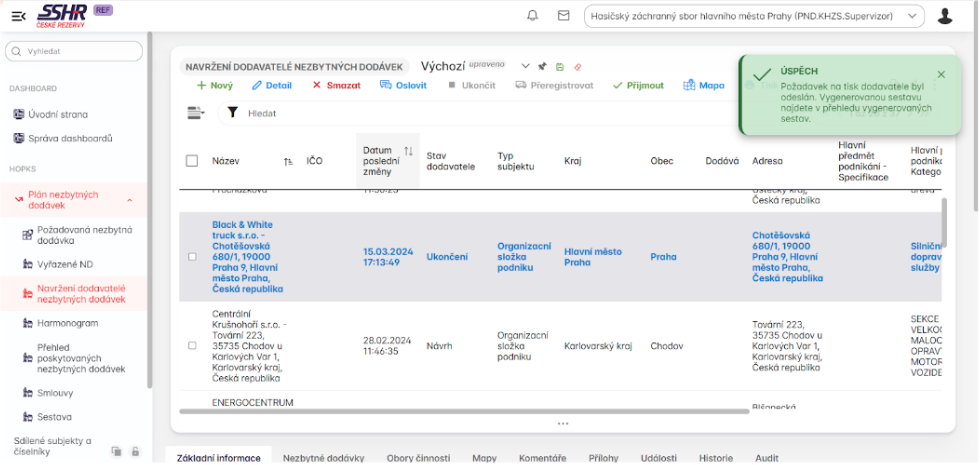
Task: Open the Historie tab
Action: click(x=715, y=457)
